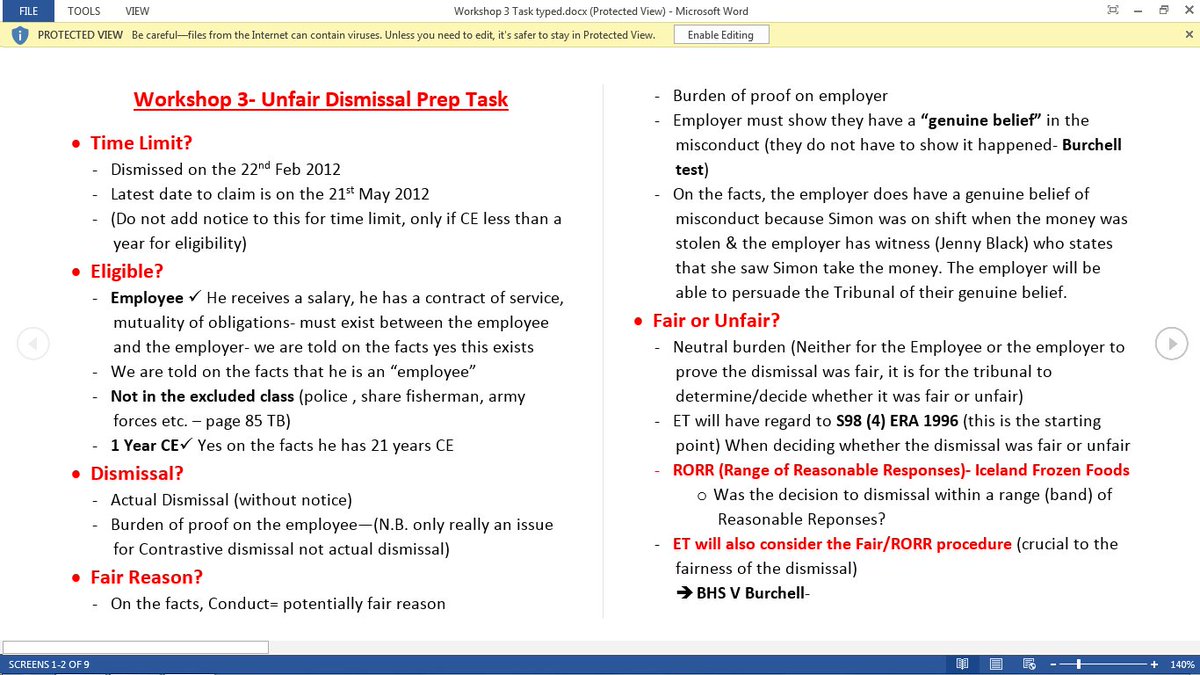The height and width of the screenshot is (675, 1200).
Task: Open the TOOLS menu
Action: tap(84, 11)
